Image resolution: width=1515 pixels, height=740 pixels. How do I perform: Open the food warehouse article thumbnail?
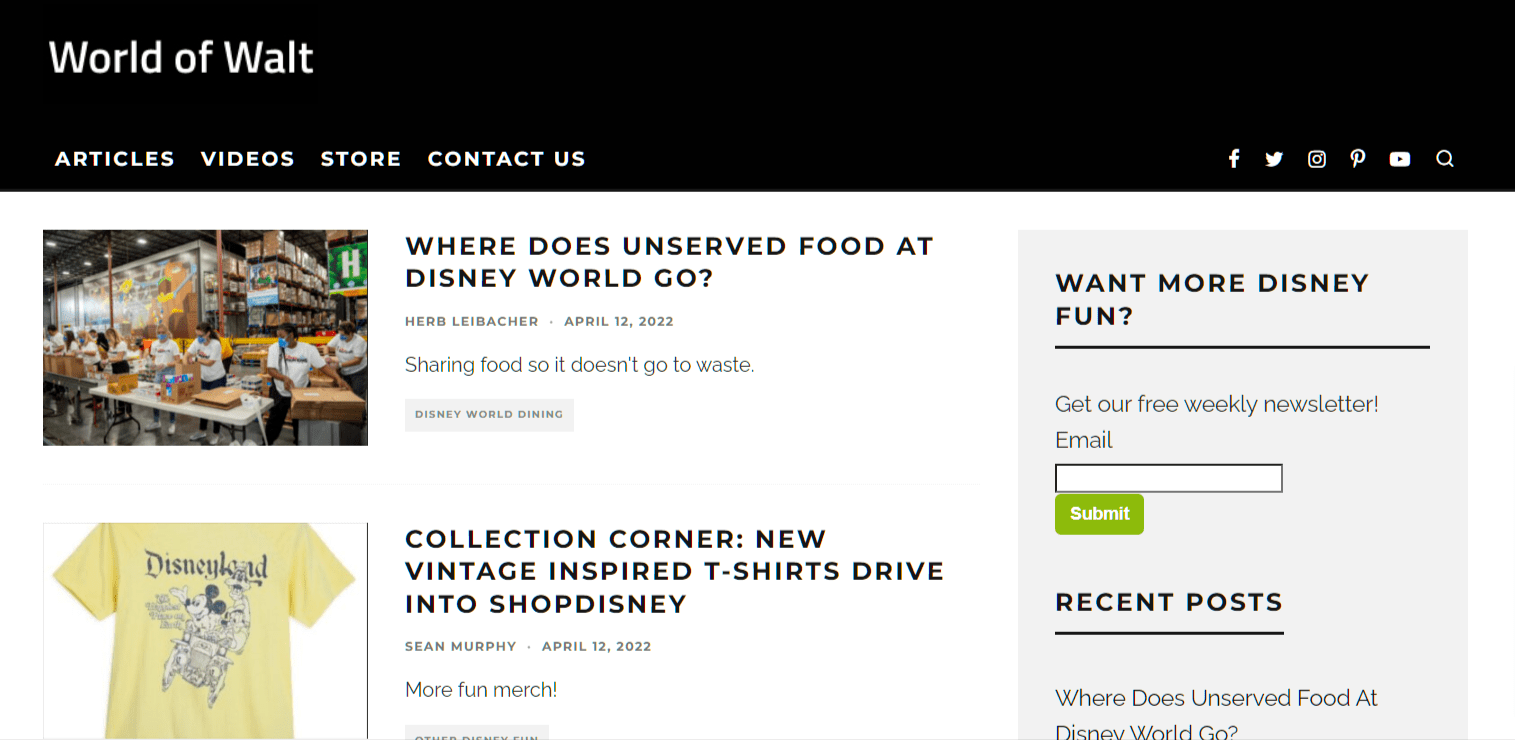205,338
